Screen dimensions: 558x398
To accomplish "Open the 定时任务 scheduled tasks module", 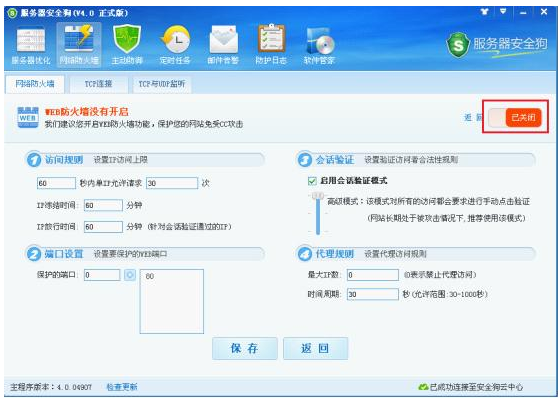I will point(175,45).
